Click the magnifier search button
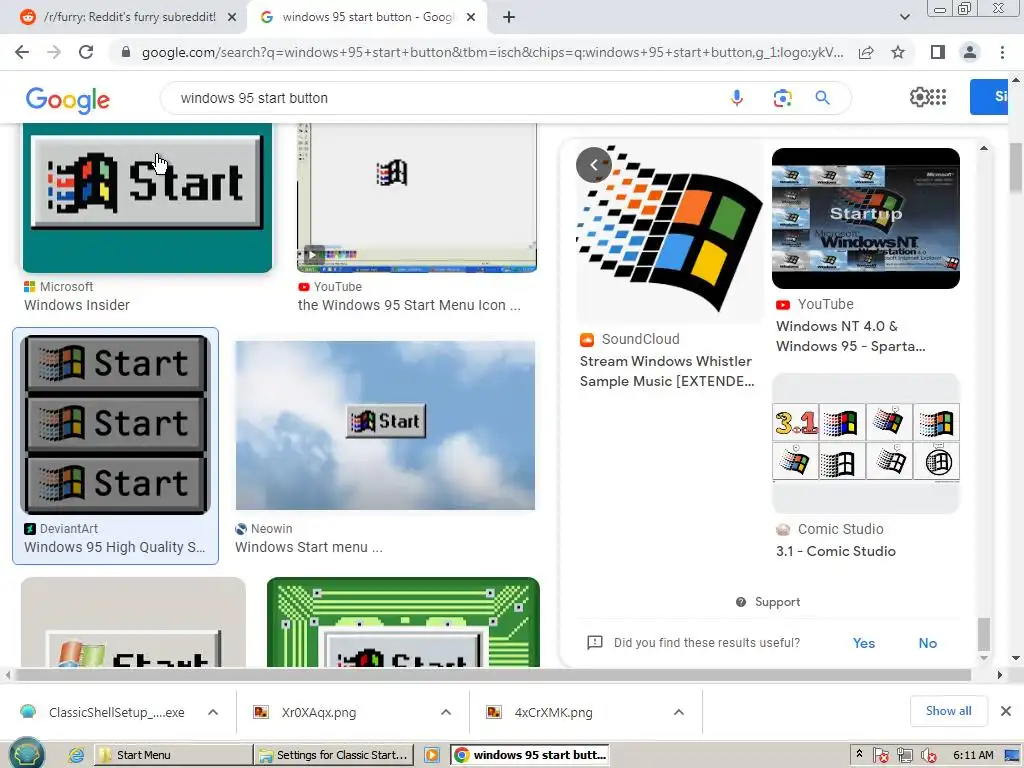Screen dimensions: 1024x768 822,98
